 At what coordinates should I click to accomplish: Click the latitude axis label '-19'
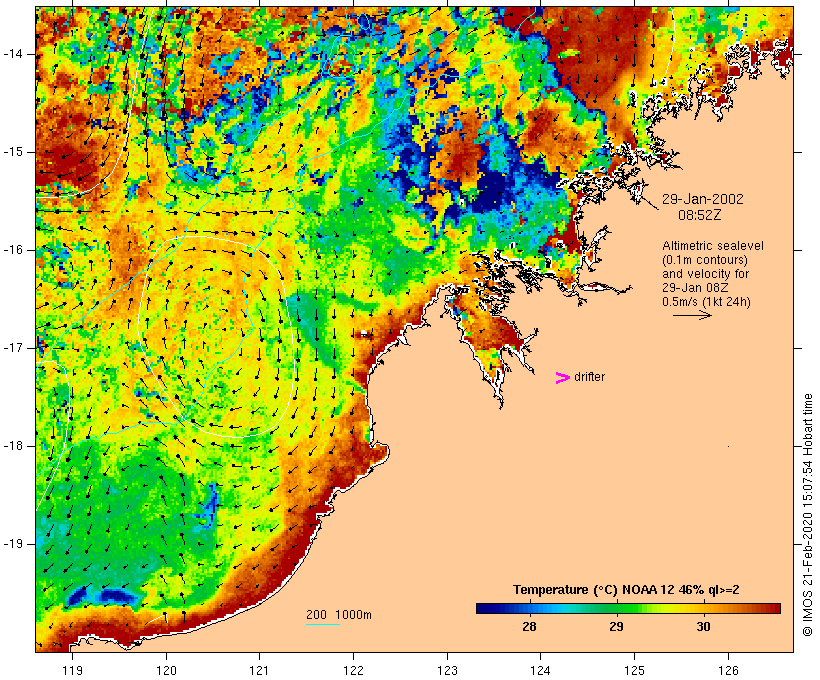13,544
